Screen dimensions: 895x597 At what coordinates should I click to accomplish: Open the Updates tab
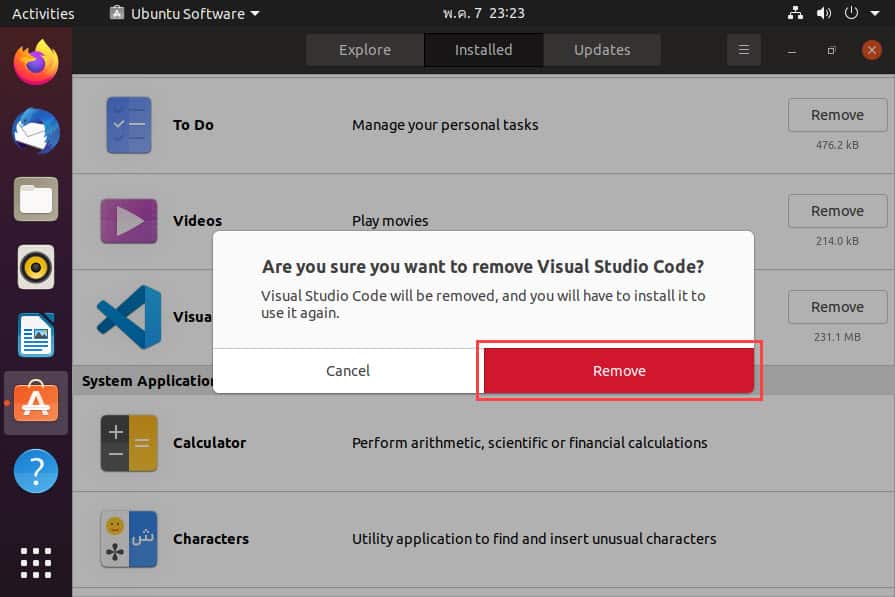tap(602, 50)
